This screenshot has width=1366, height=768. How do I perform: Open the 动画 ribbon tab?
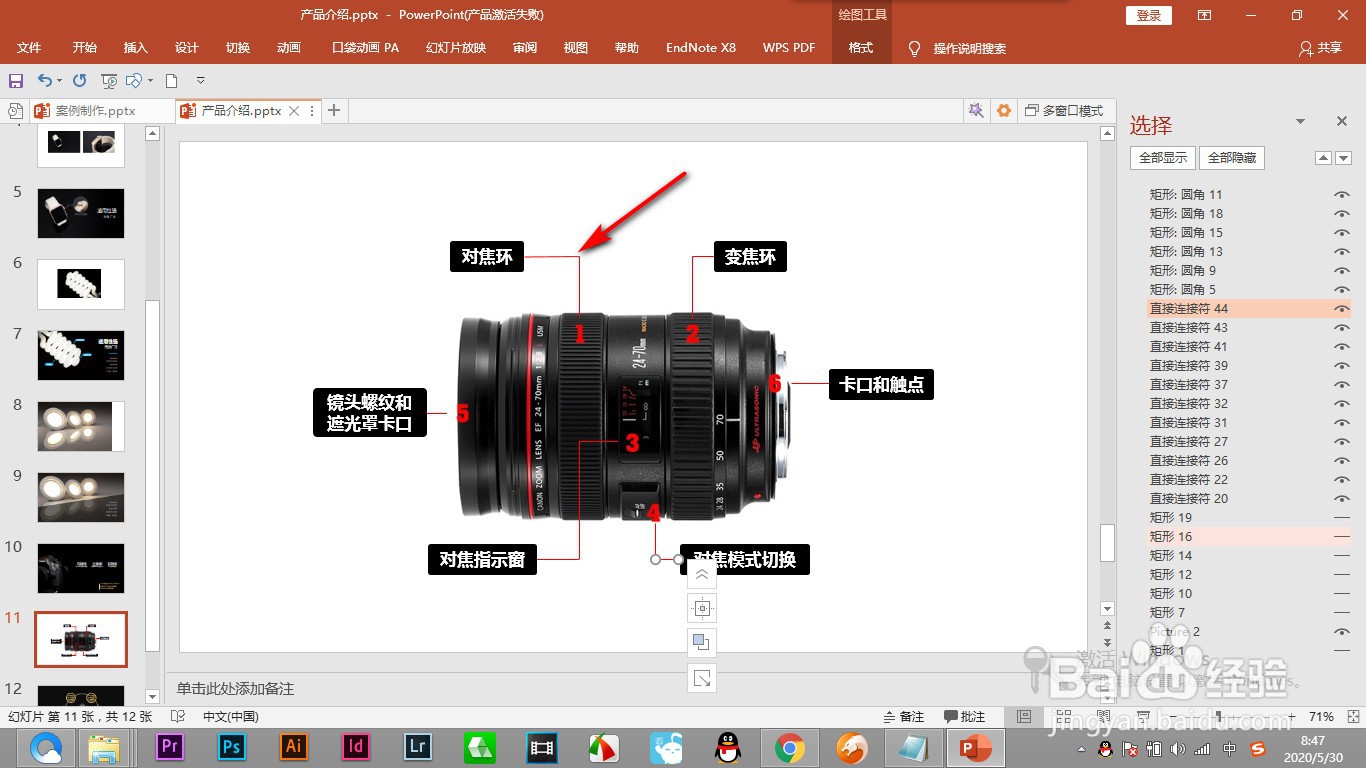click(289, 48)
